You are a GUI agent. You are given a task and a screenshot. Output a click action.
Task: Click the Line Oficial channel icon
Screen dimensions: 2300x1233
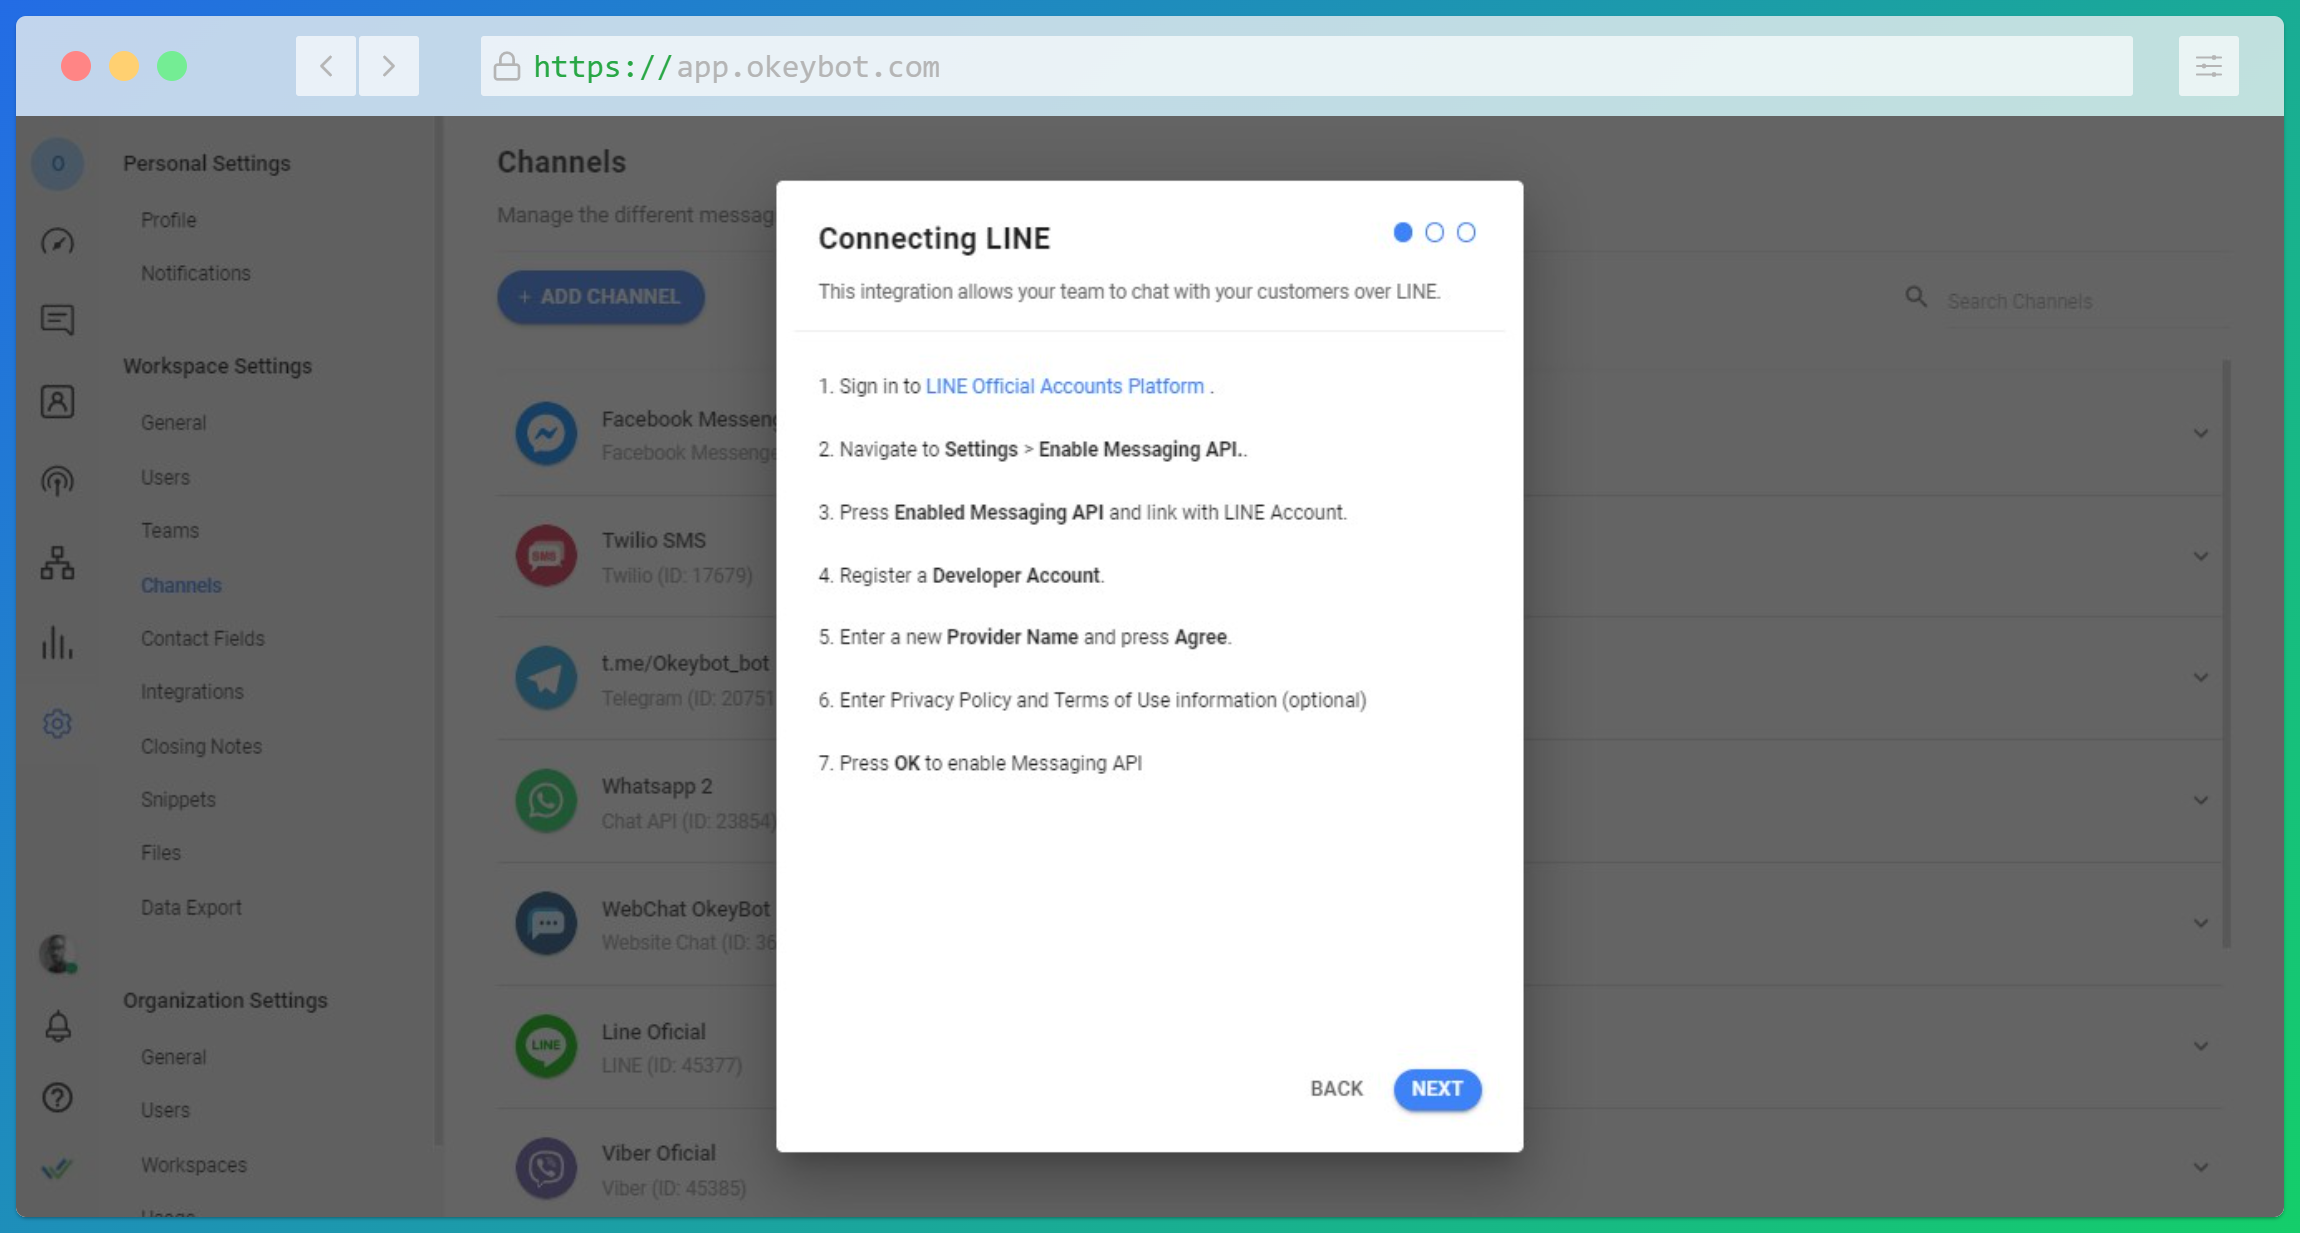pos(546,1046)
